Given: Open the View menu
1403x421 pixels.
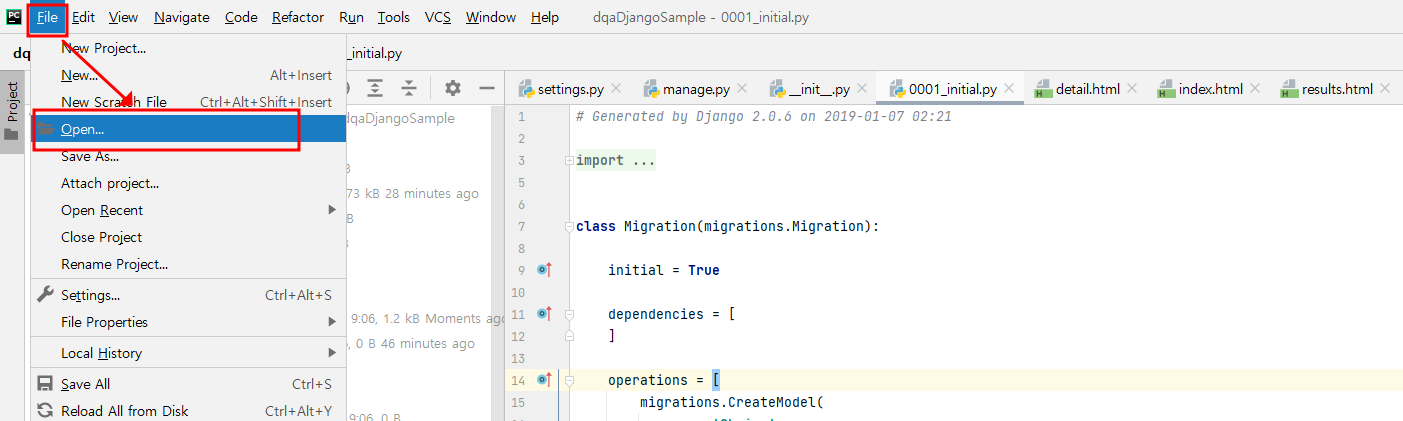Looking at the screenshot, I should [x=124, y=17].
